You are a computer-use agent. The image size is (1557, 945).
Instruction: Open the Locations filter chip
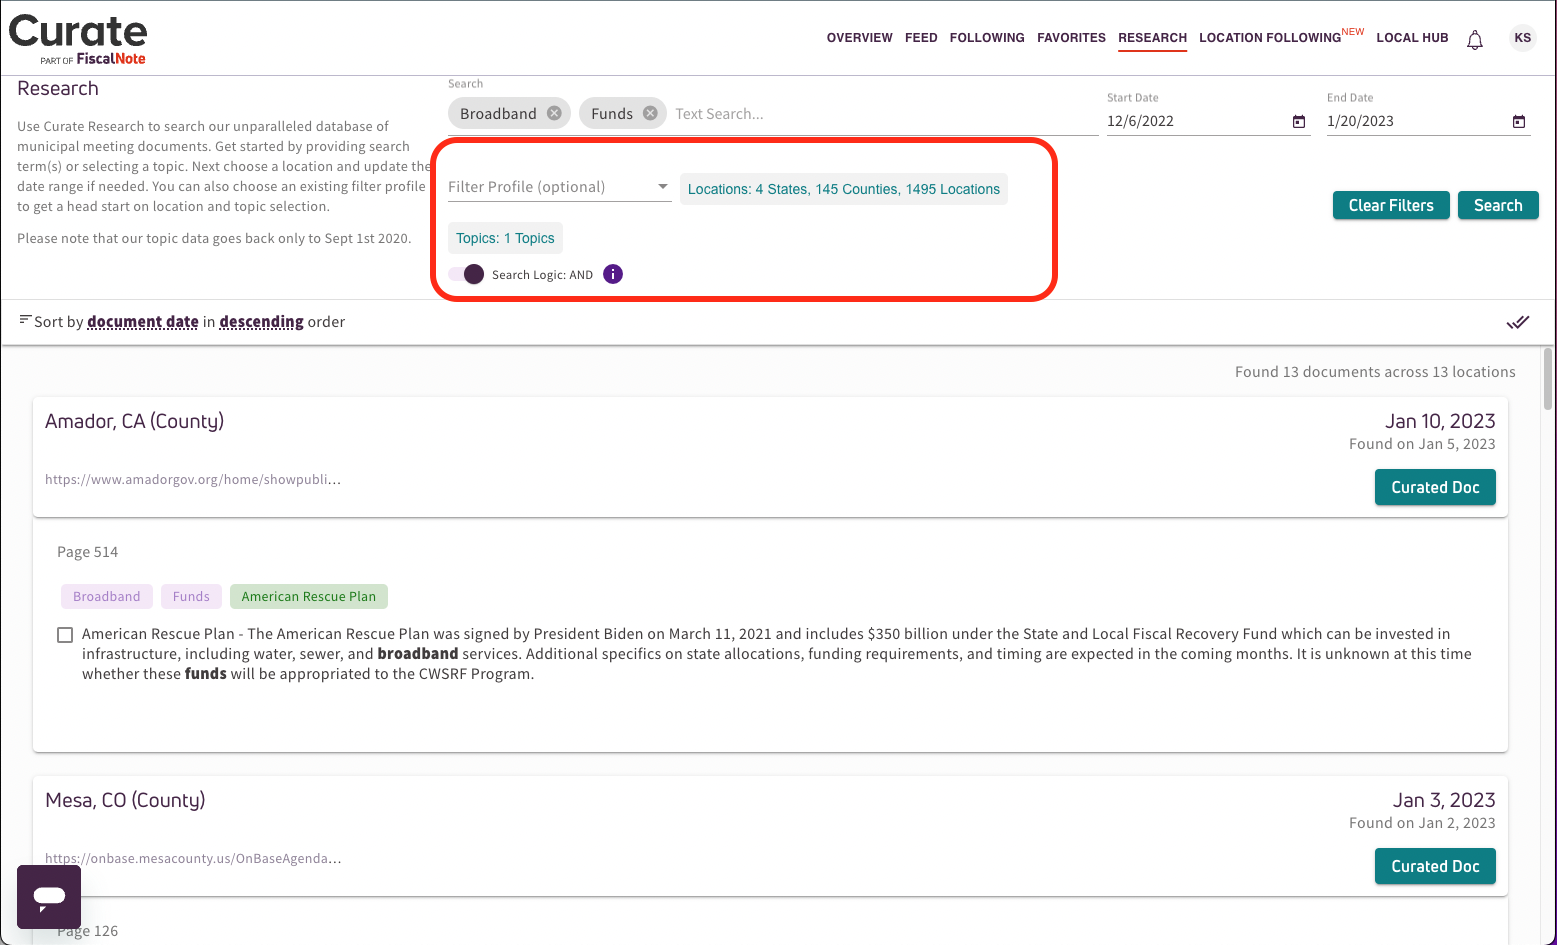click(x=844, y=189)
